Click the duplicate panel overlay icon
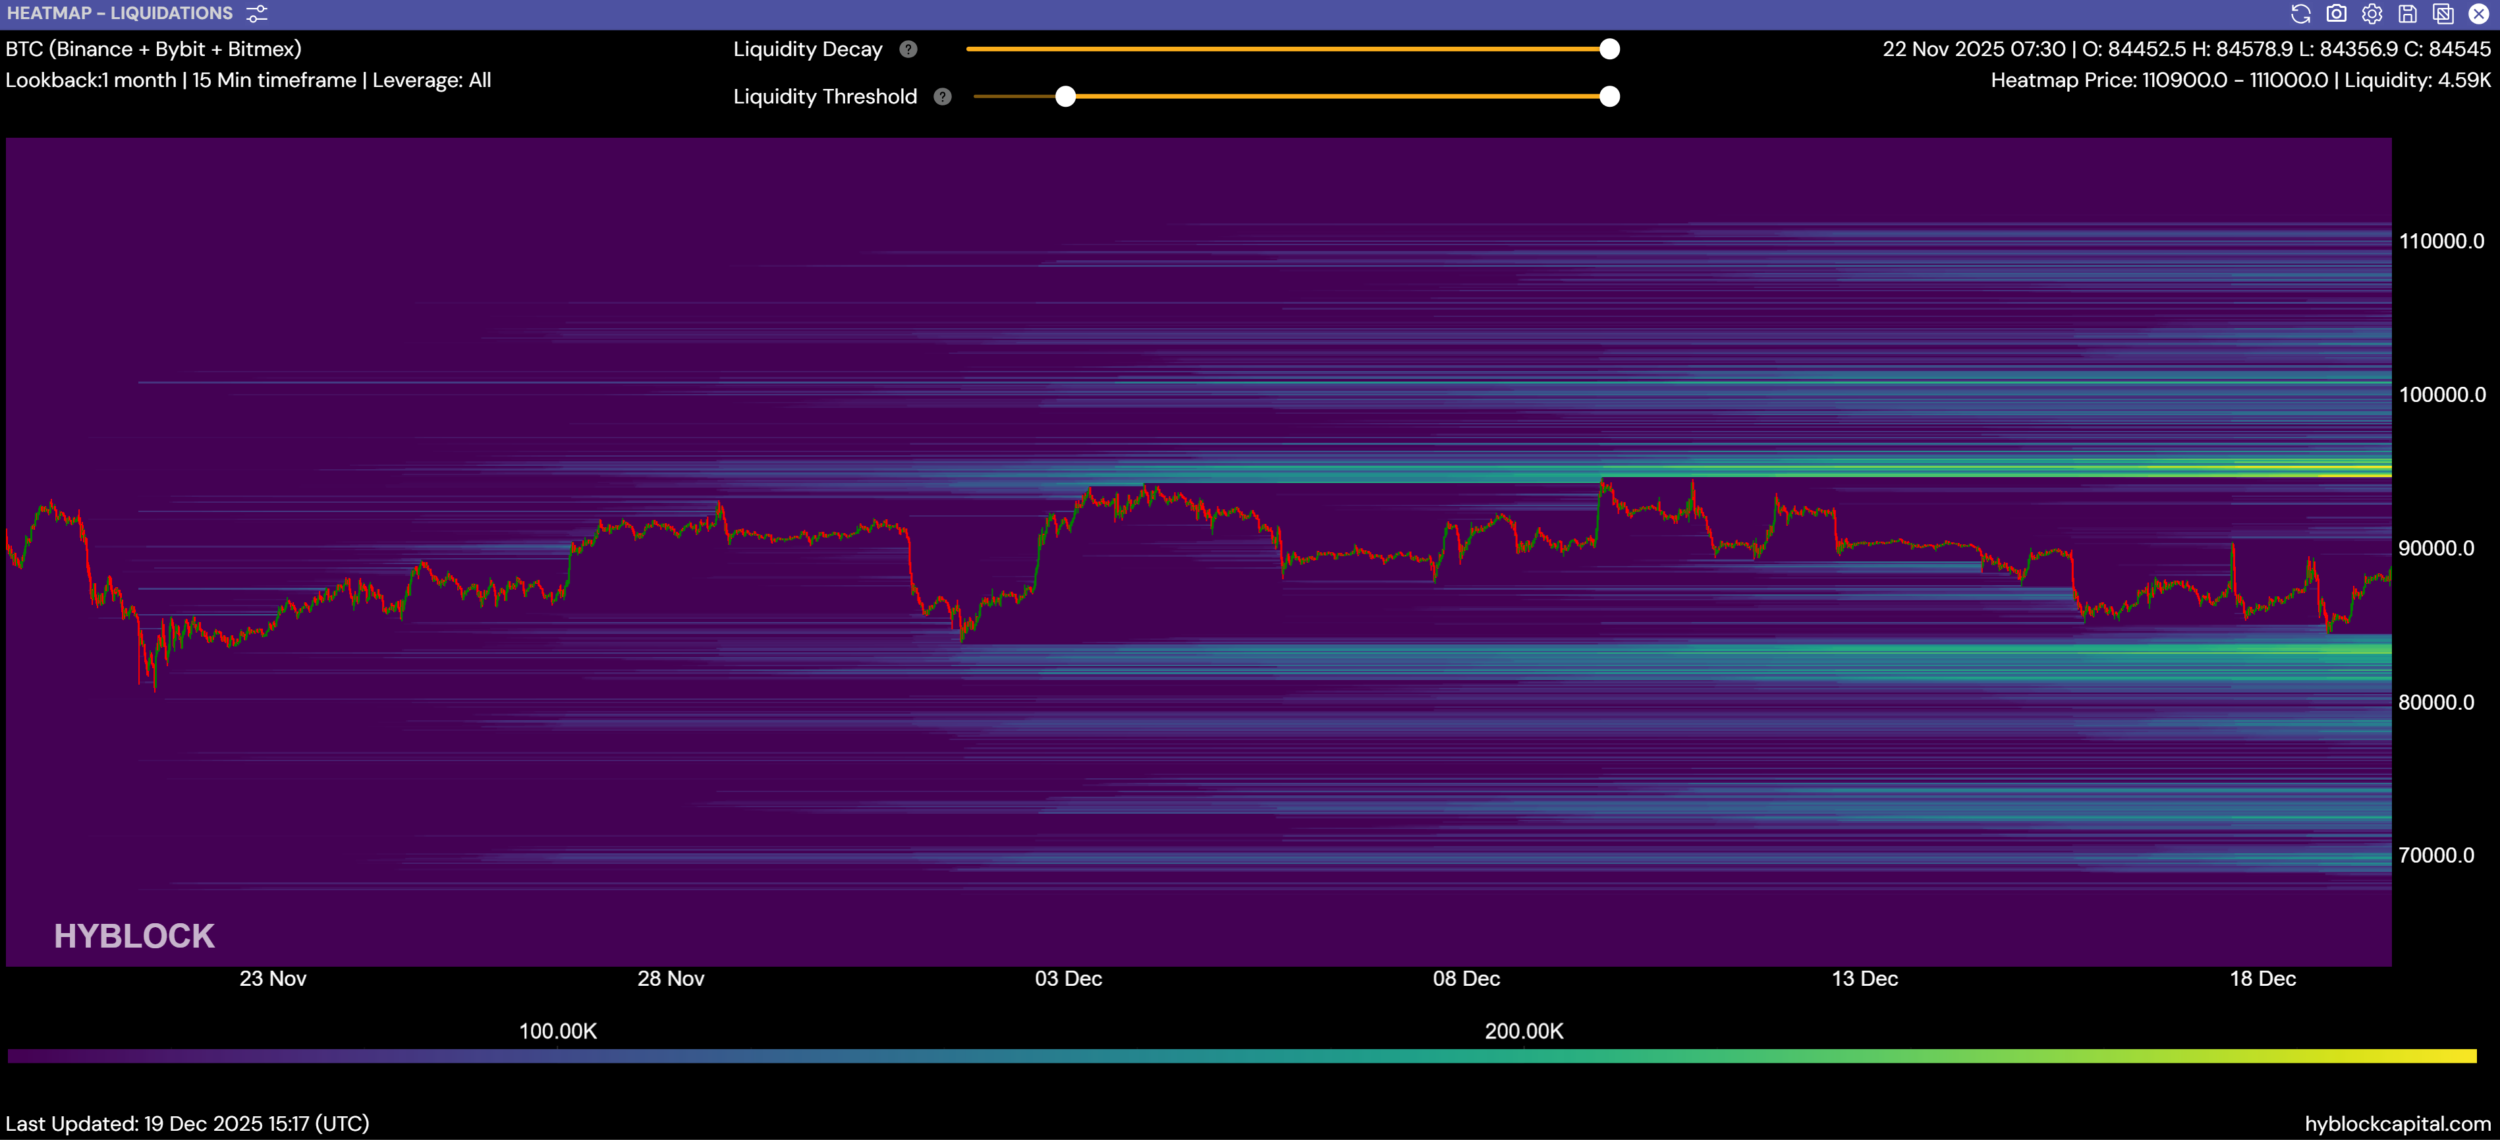This screenshot has height=1140, width=2500. pyautogui.click(x=2443, y=14)
